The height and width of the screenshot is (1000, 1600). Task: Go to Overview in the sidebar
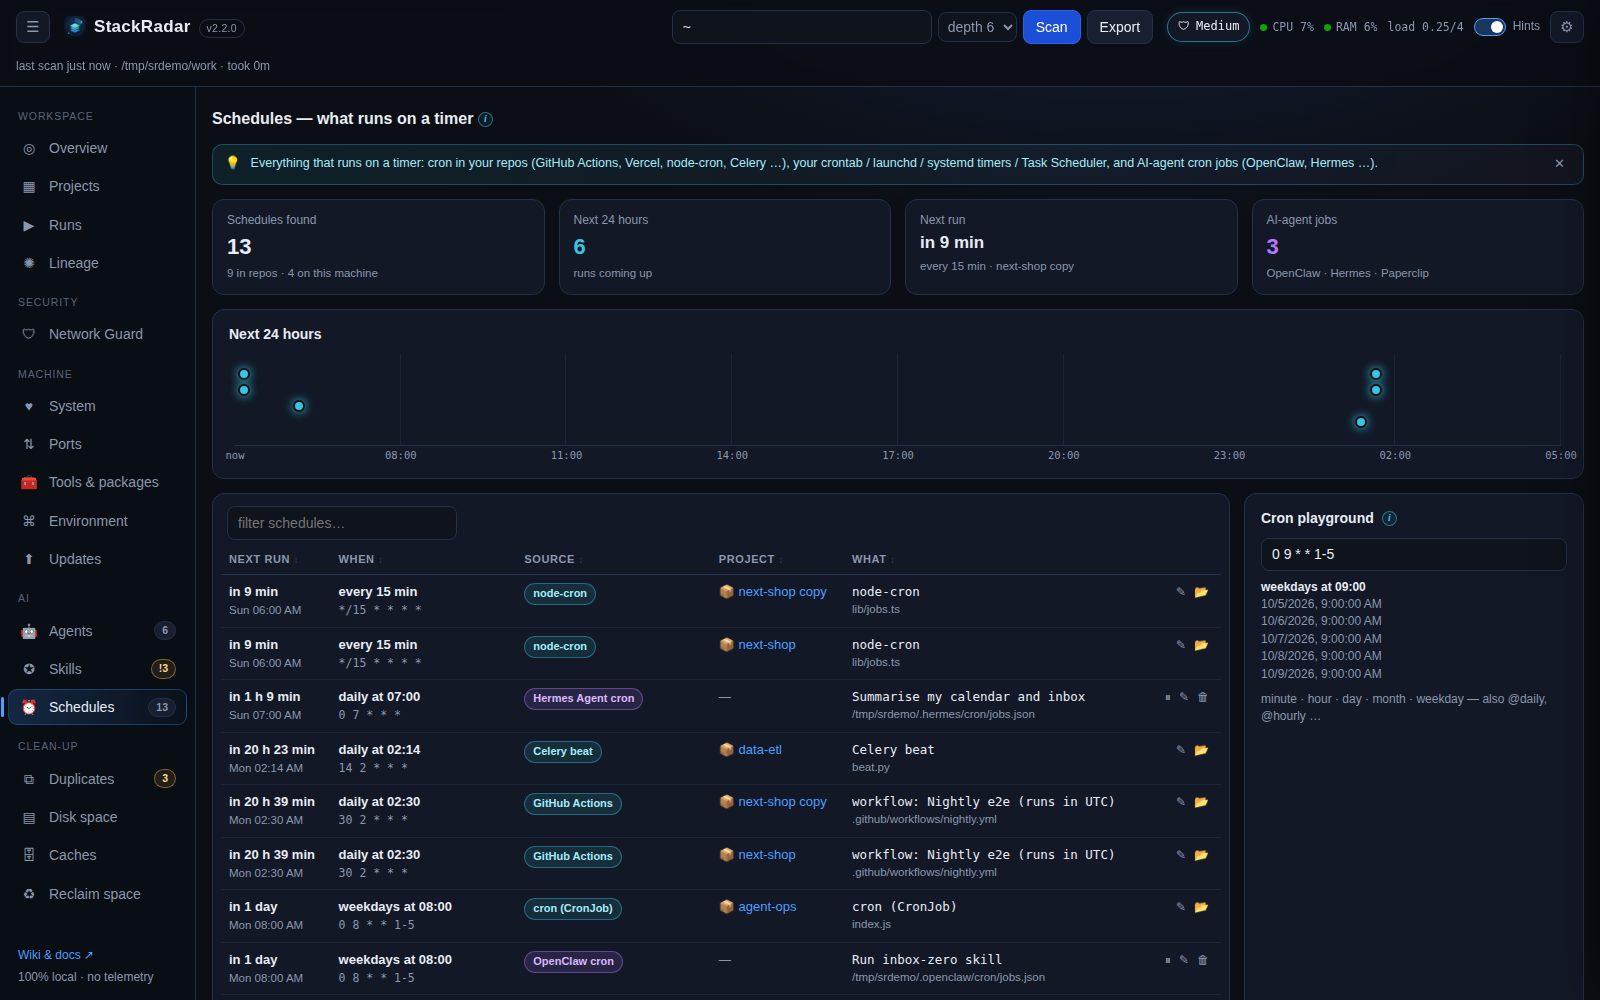coord(97,148)
